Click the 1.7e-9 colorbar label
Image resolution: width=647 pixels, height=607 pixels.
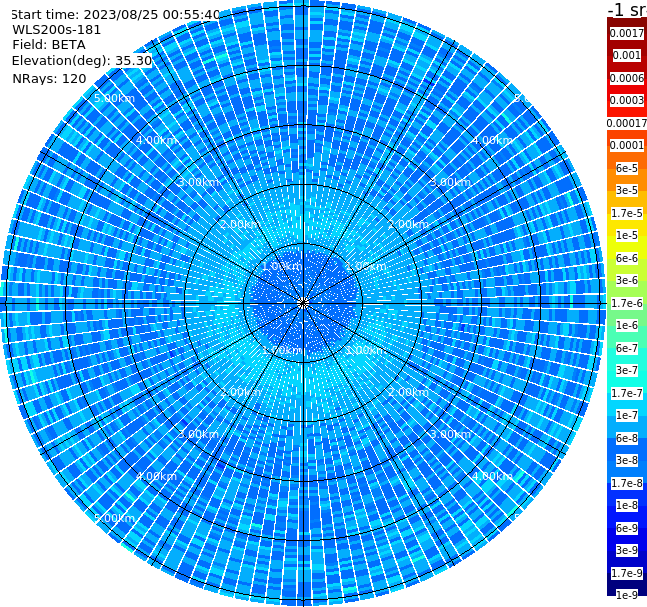[x=627, y=573]
